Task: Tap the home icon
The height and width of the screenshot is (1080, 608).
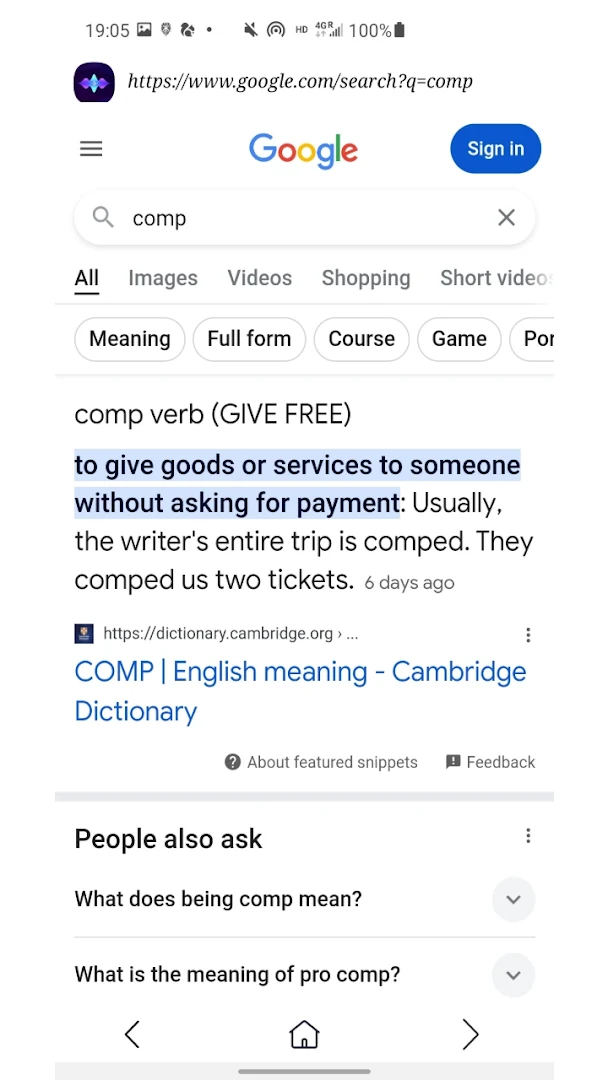Action: [304, 1034]
